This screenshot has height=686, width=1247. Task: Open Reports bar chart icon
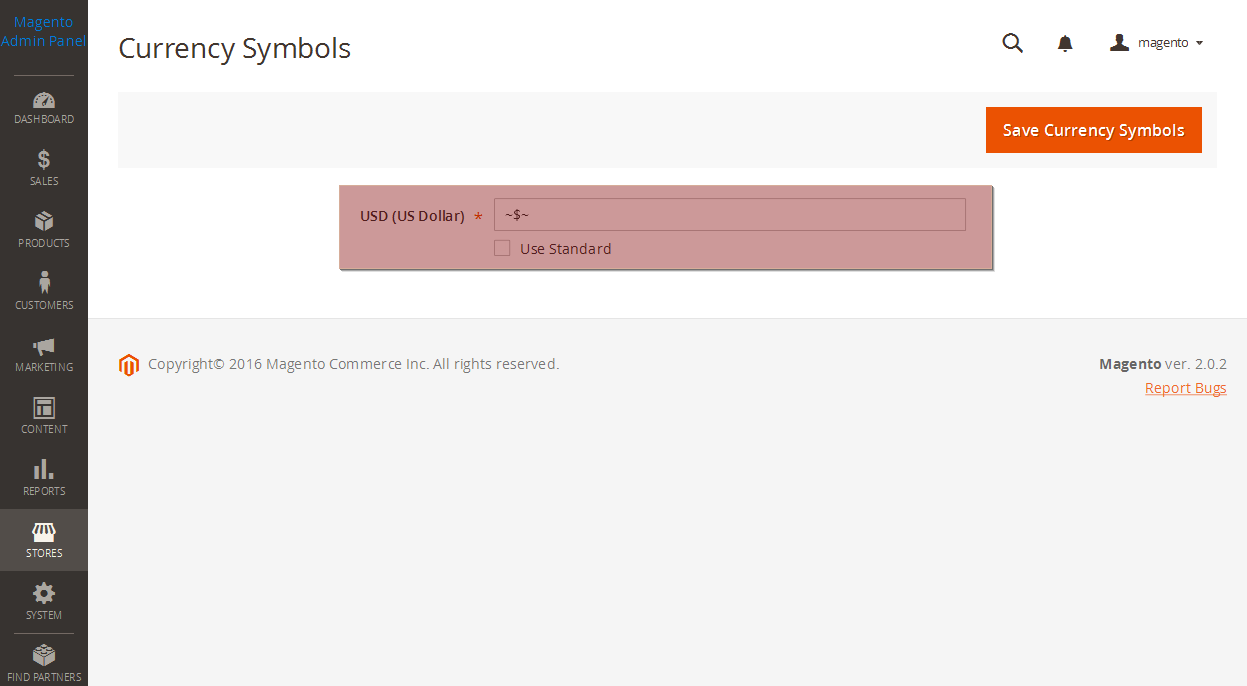(x=44, y=469)
